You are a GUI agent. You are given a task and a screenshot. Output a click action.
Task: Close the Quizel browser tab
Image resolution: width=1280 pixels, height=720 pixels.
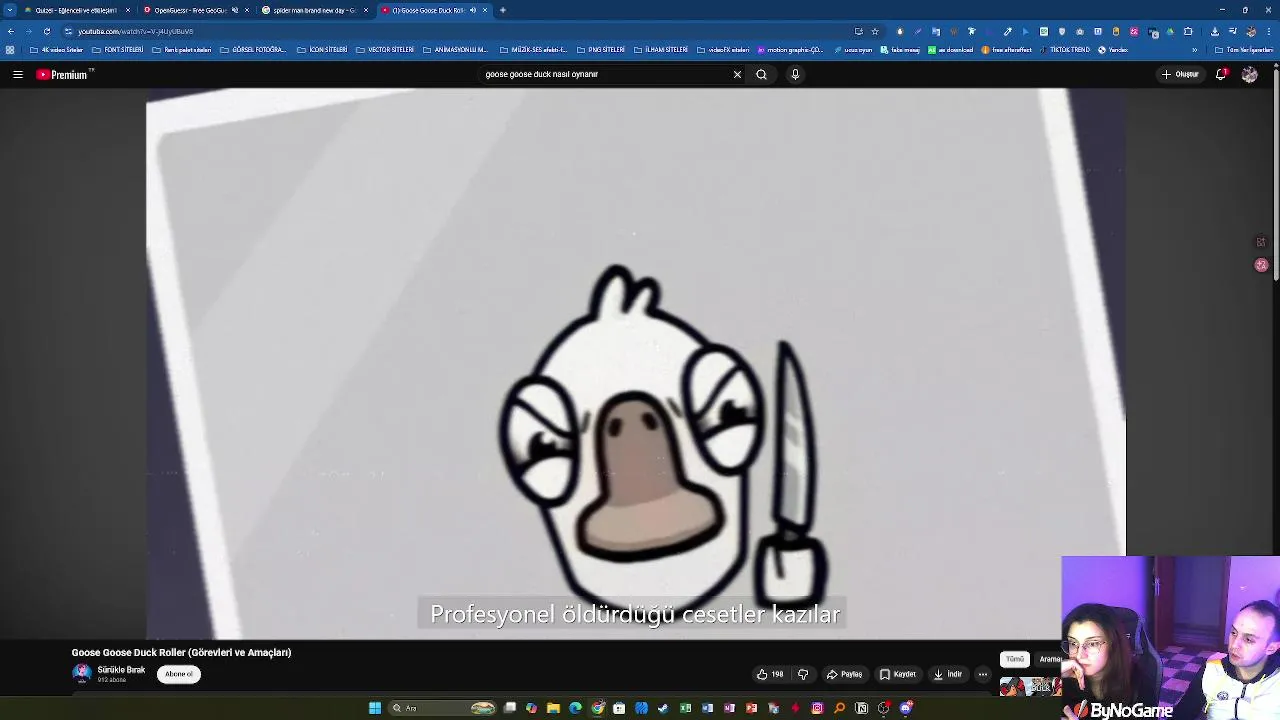pos(128,10)
